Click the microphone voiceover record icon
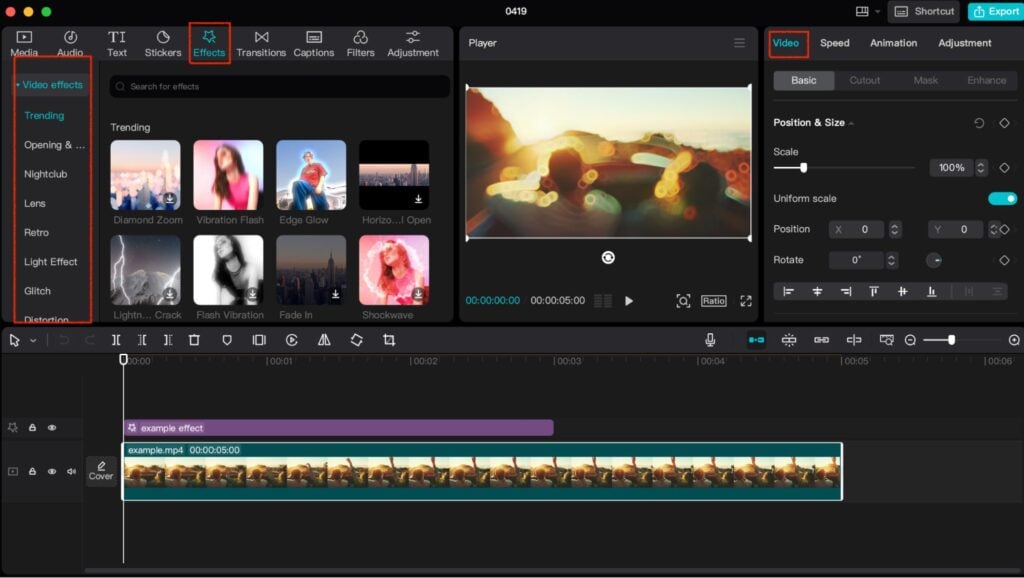 tap(710, 340)
